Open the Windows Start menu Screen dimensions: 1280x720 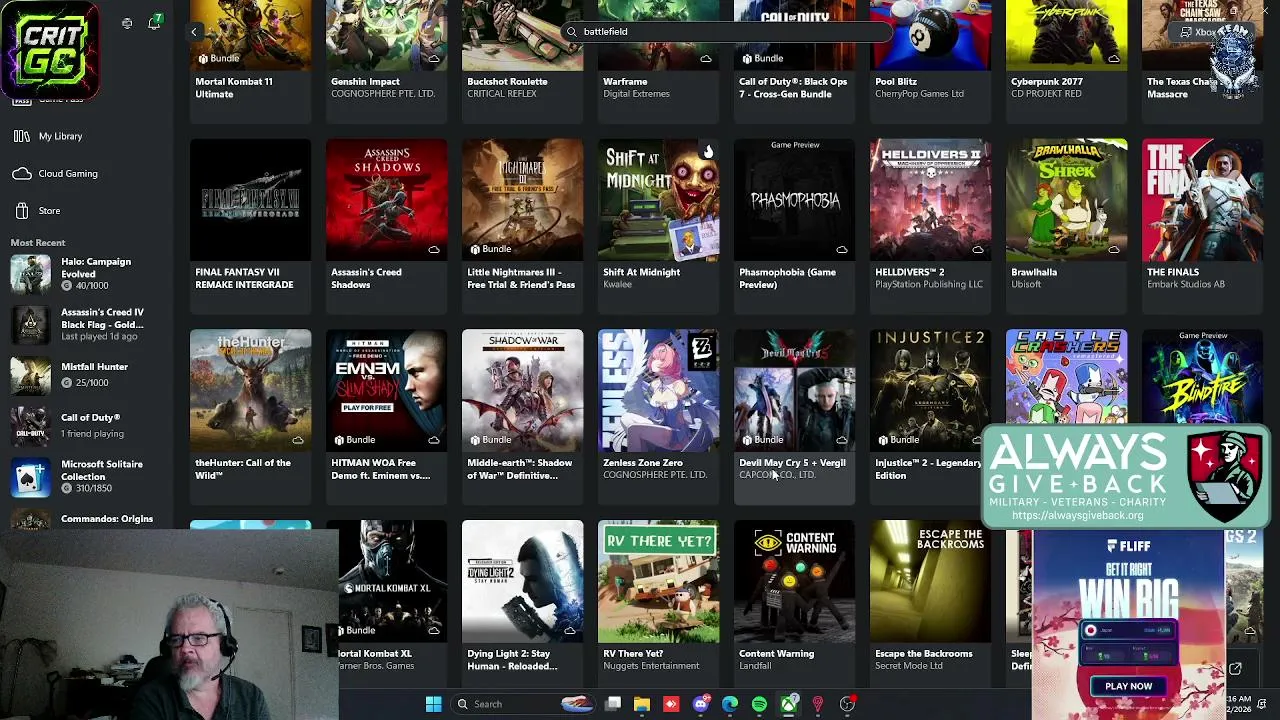(x=433, y=704)
